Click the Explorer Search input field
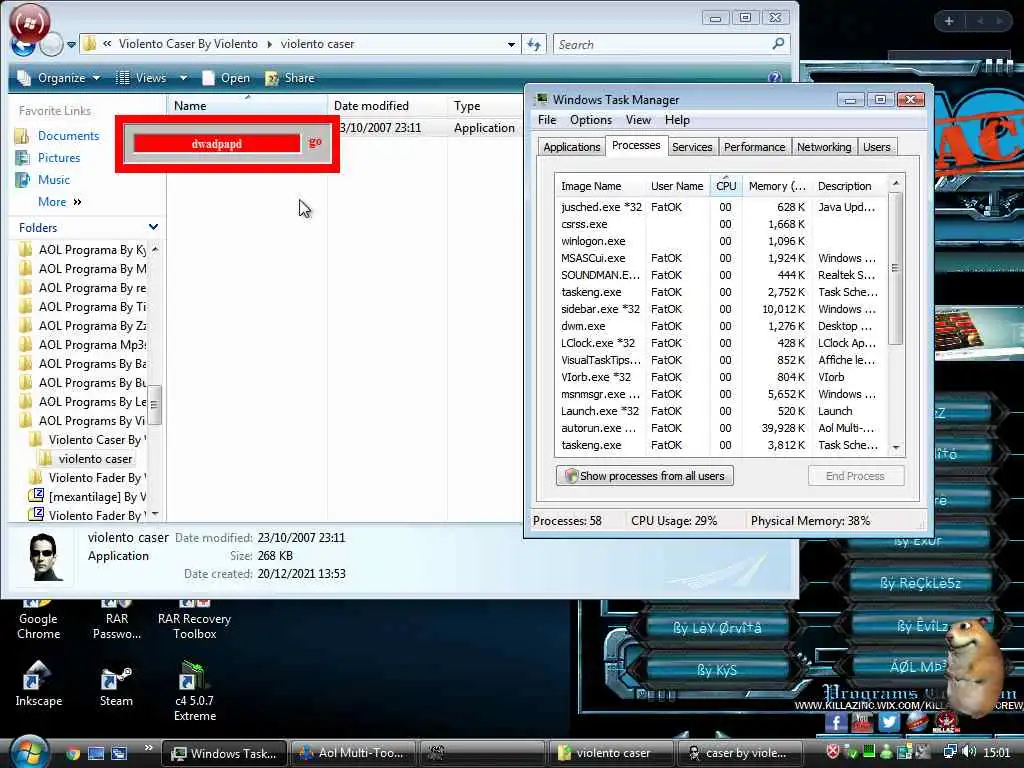The width and height of the screenshot is (1024, 768). (x=662, y=44)
